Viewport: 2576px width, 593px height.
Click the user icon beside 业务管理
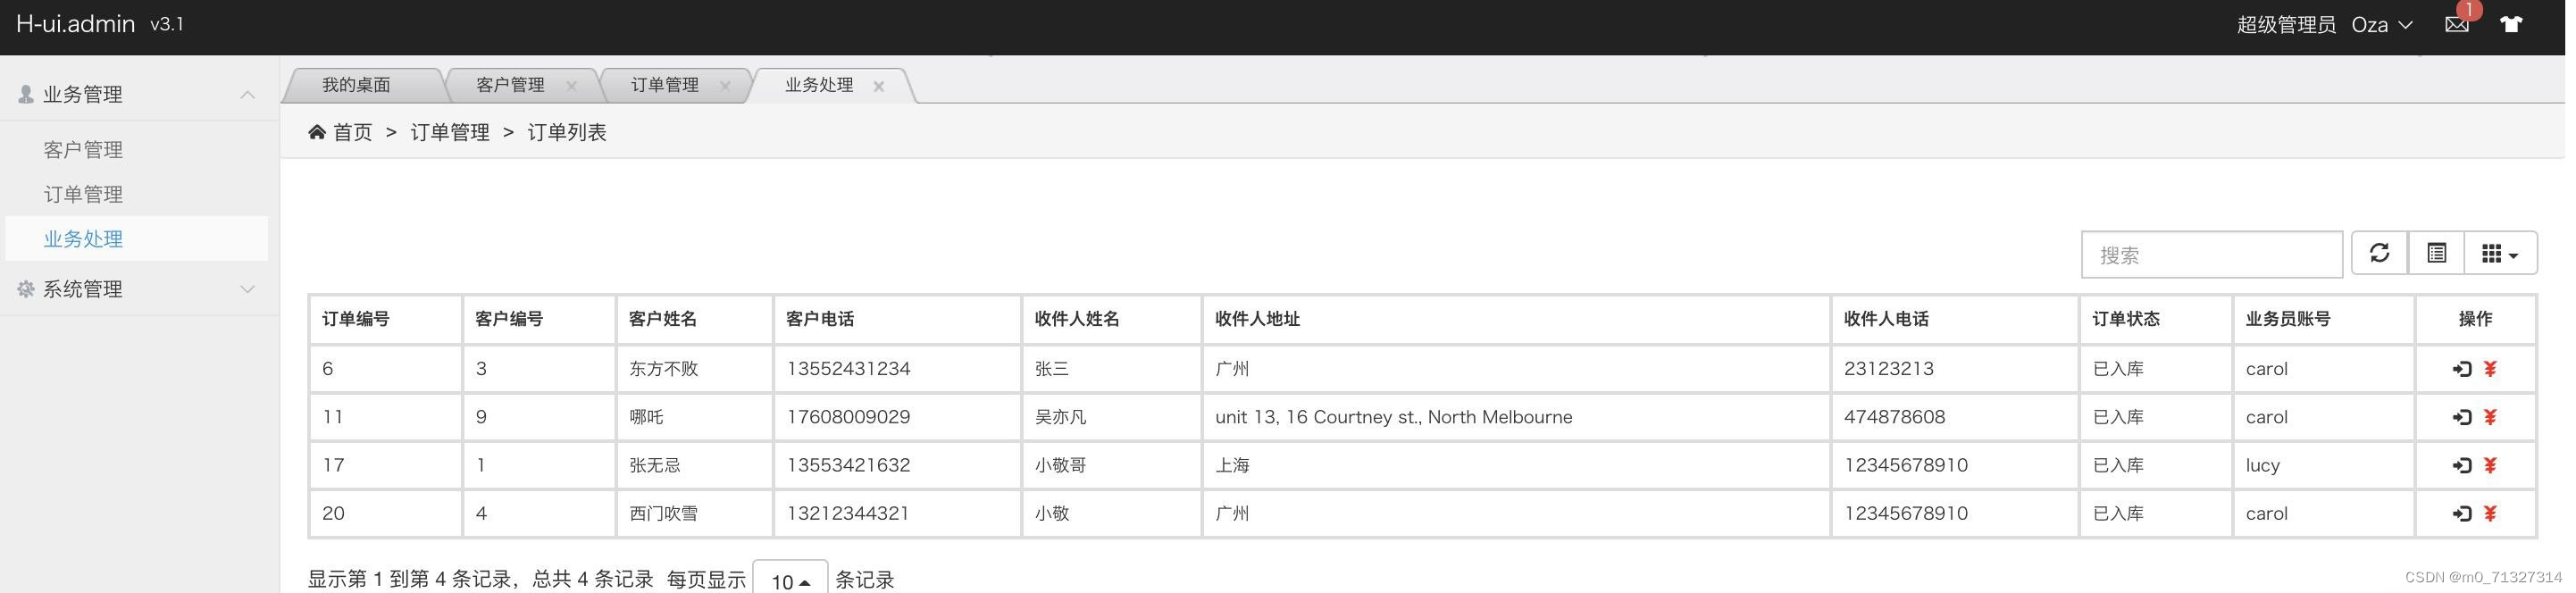point(26,94)
